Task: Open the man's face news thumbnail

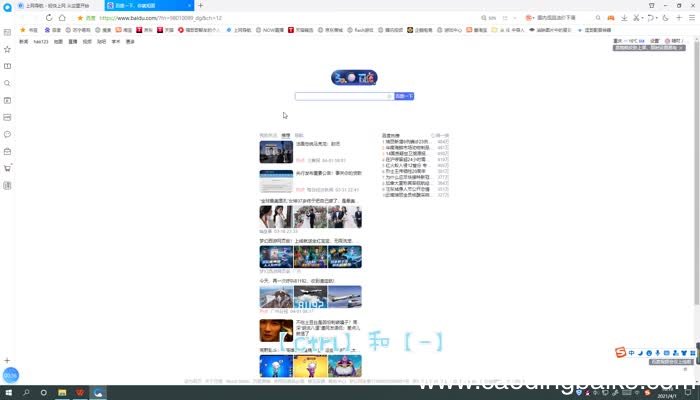Action: click(x=276, y=330)
